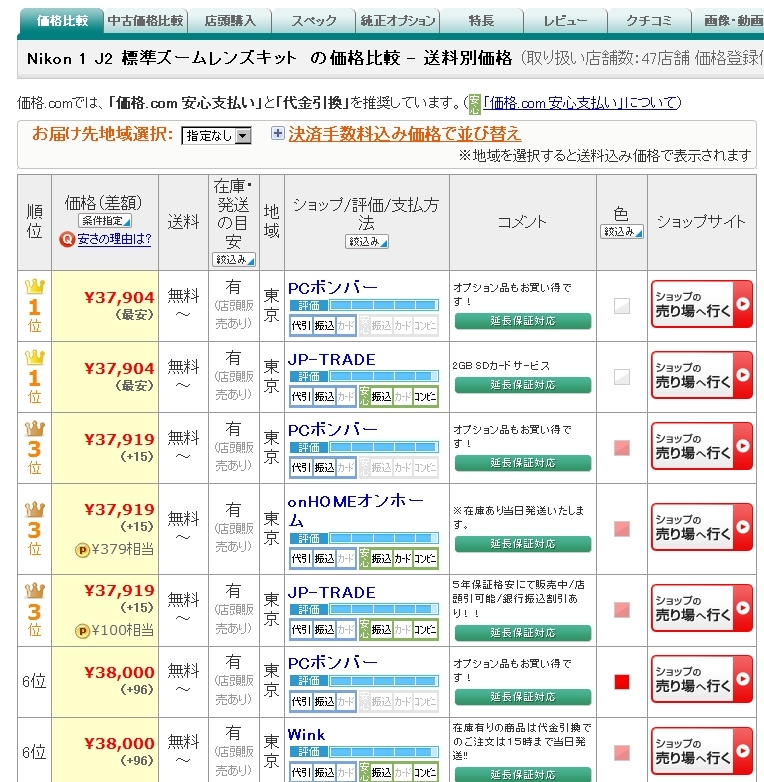Click the price ¥37,904 in JP-TRADE row
The height and width of the screenshot is (782, 764).
(119, 369)
